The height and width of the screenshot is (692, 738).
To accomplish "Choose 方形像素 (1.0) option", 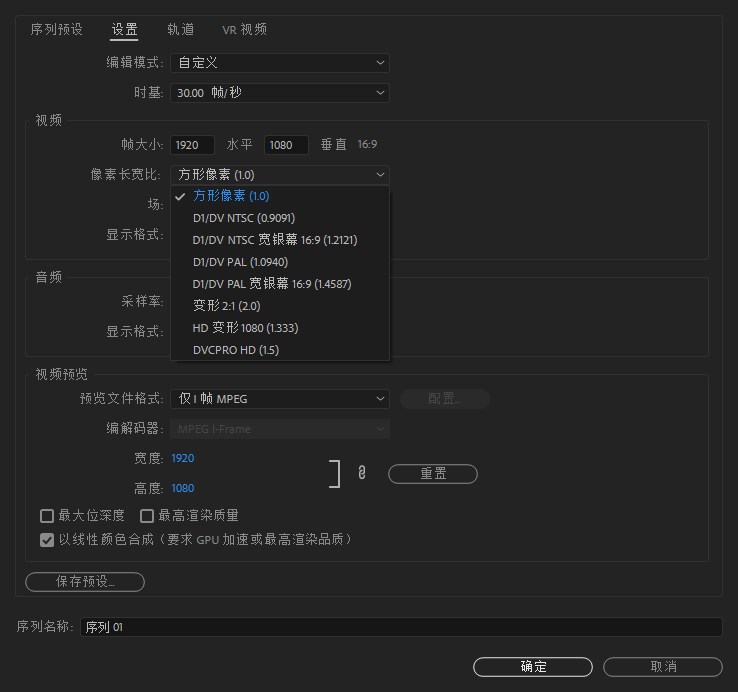I will pyautogui.click(x=280, y=196).
